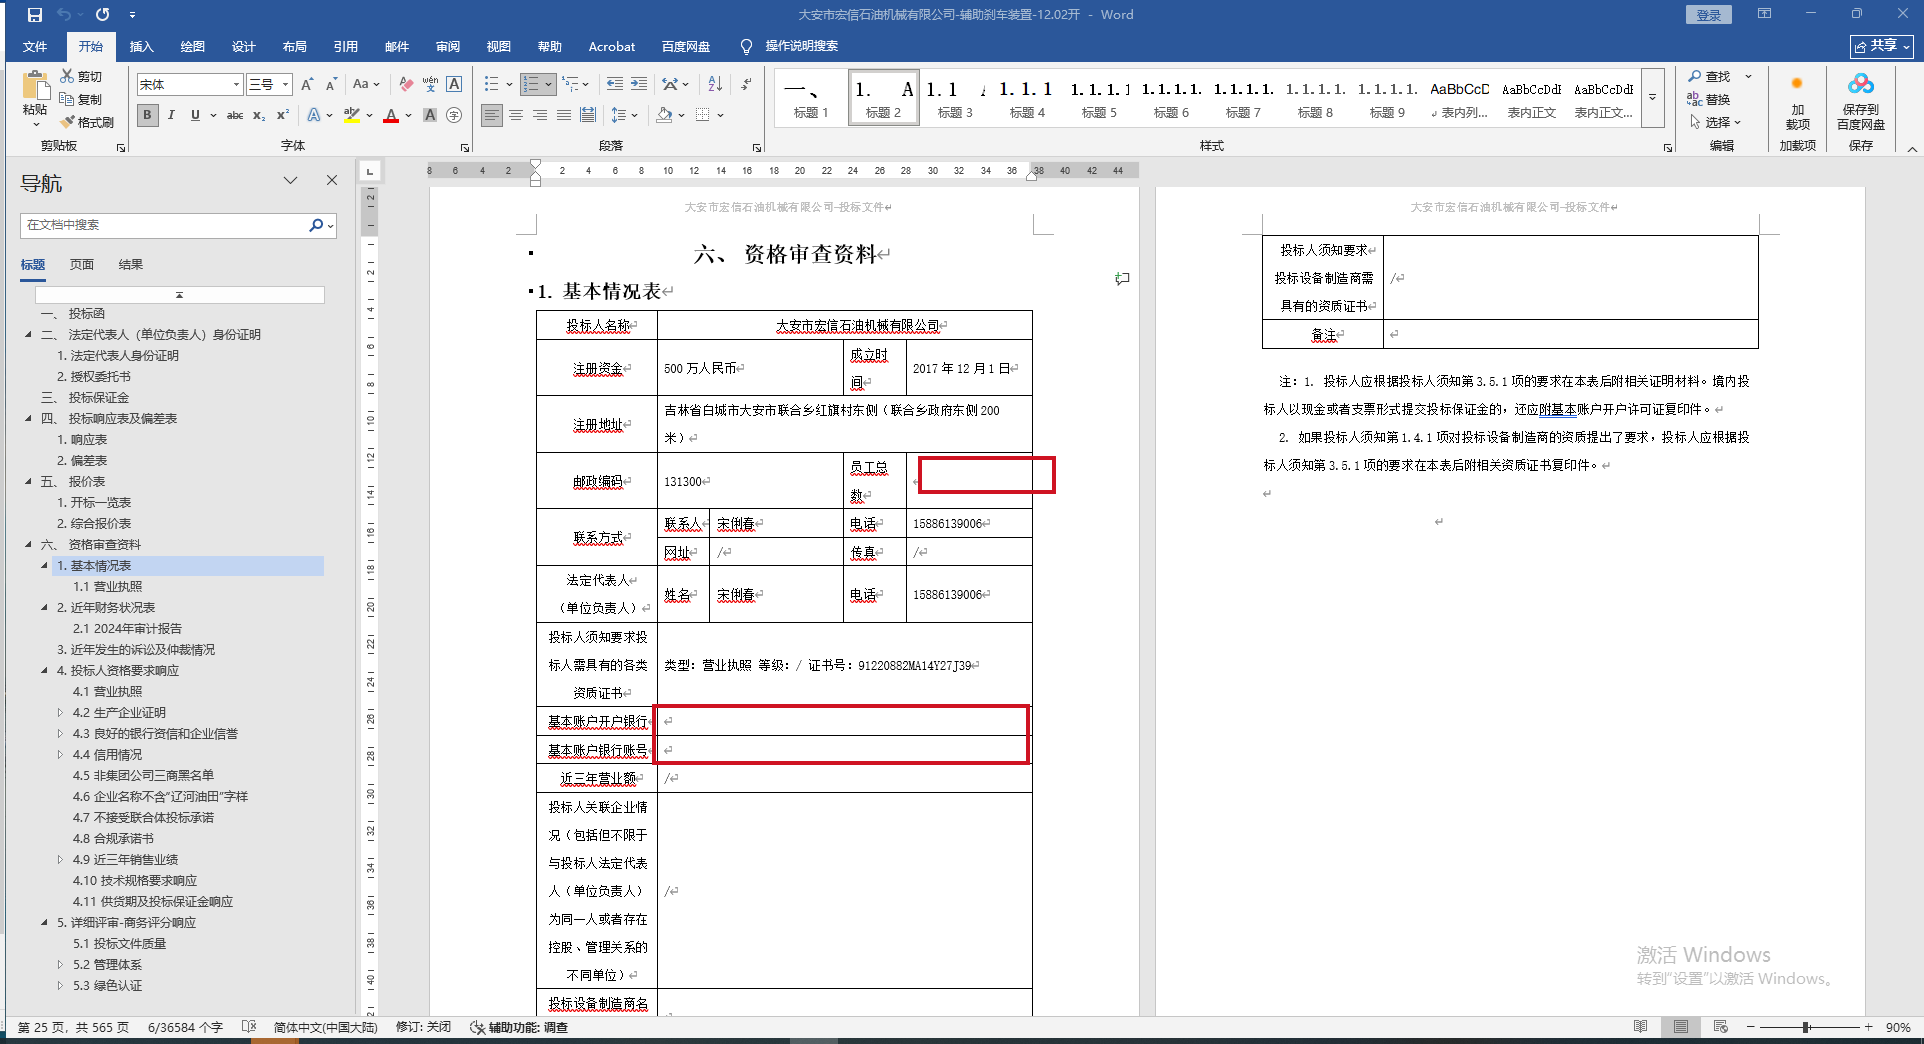The width and height of the screenshot is (1924, 1044).
Task: Increase the paragraph indent
Action: (639, 85)
